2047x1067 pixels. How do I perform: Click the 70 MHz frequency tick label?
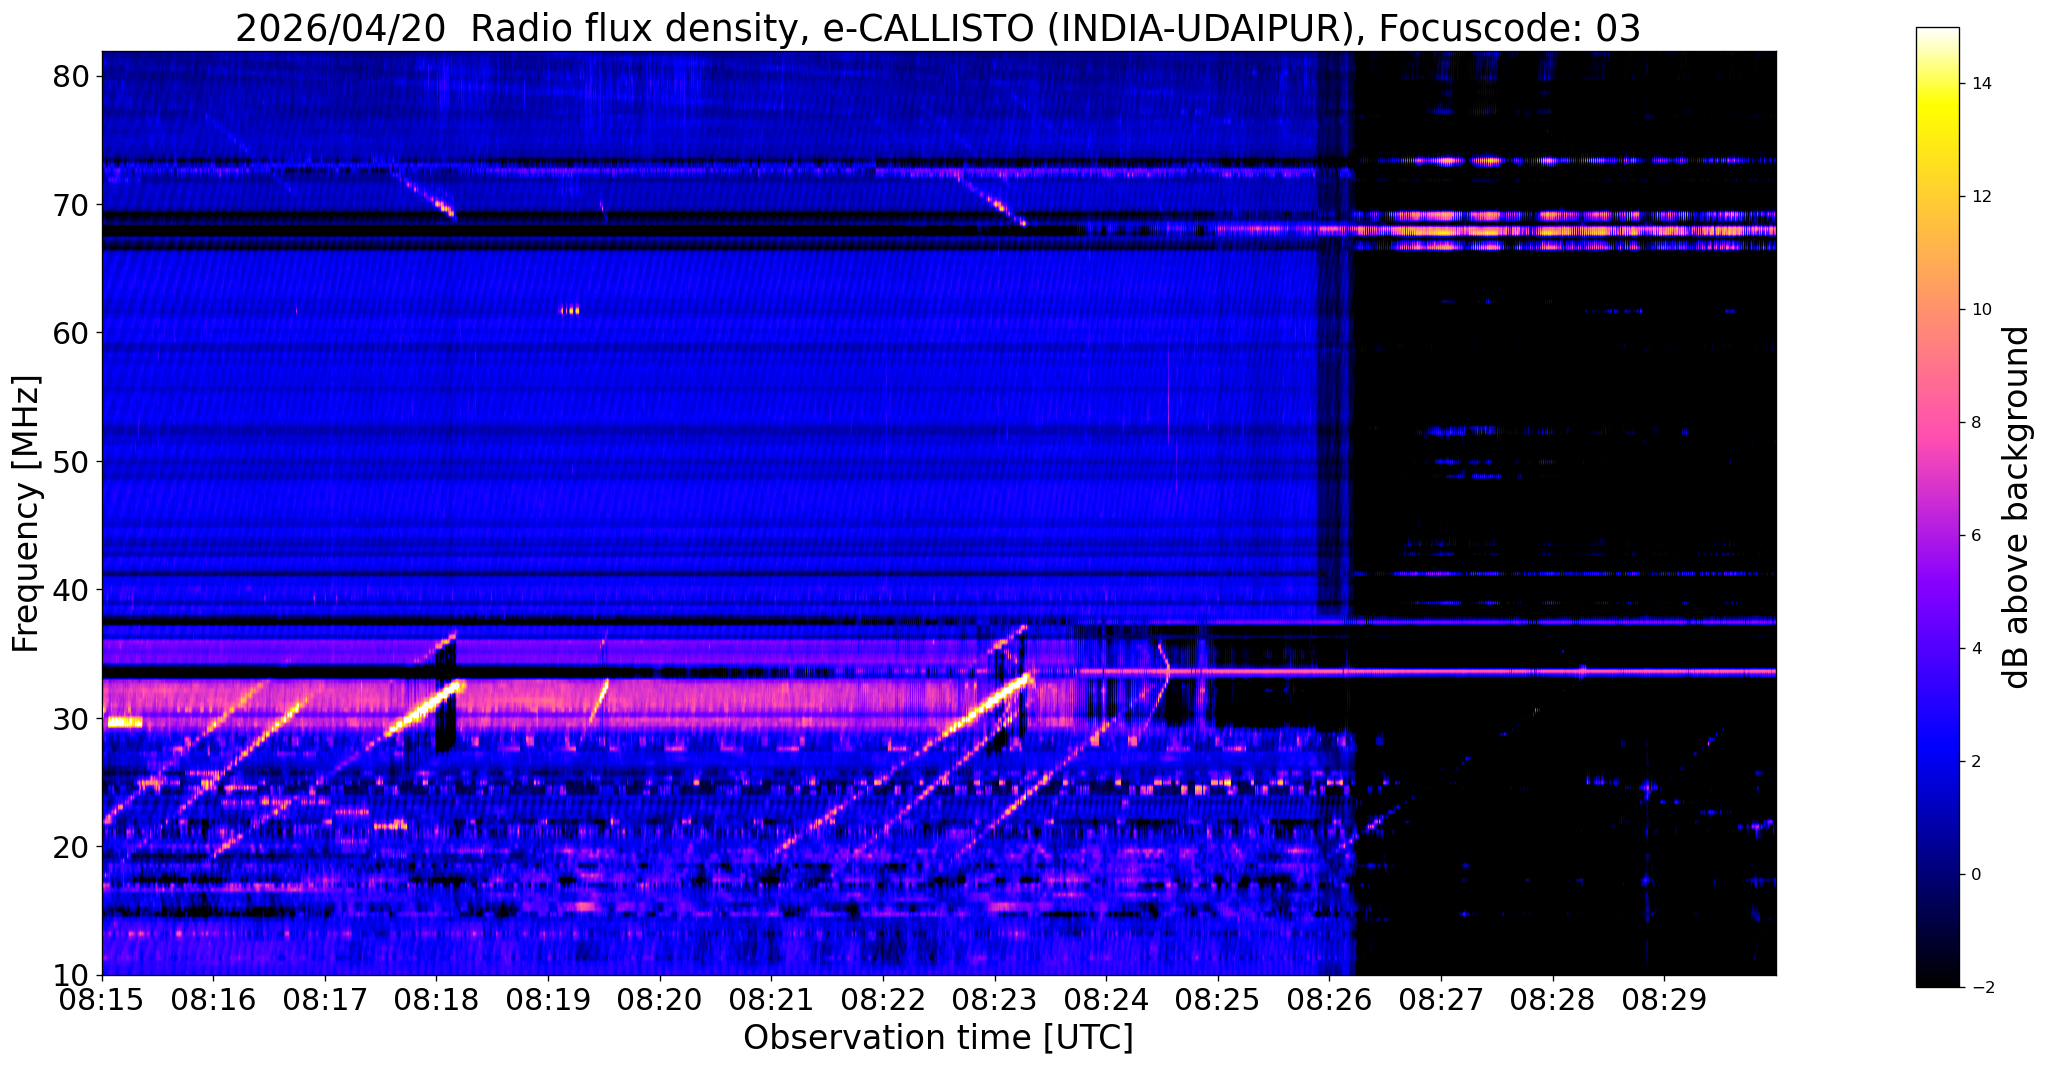pos(72,204)
